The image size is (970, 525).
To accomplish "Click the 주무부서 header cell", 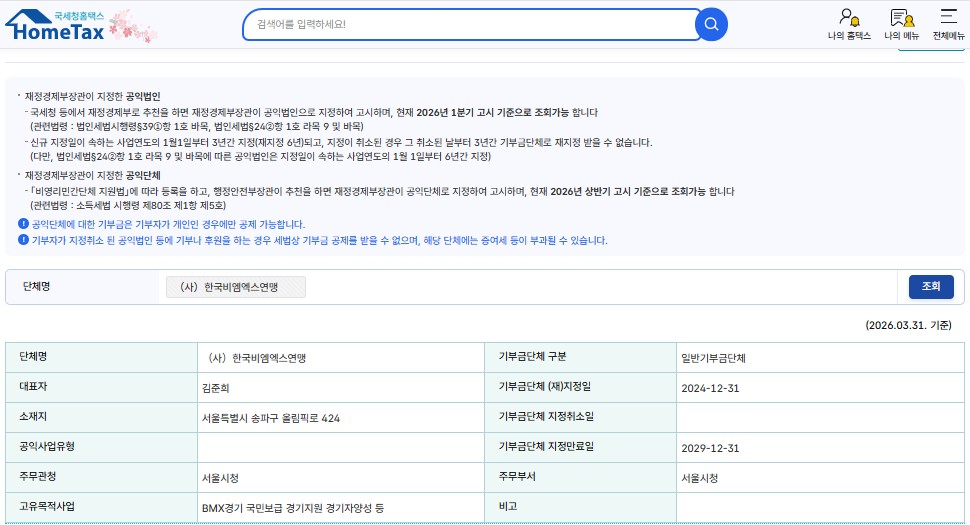I will click(580, 477).
